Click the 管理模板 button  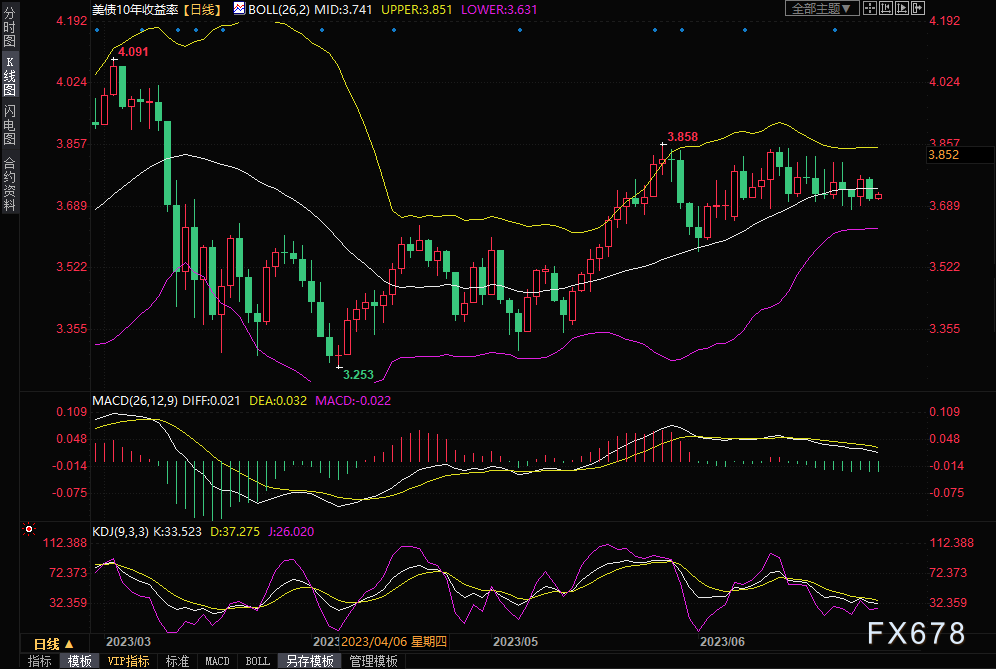(374, 661)
